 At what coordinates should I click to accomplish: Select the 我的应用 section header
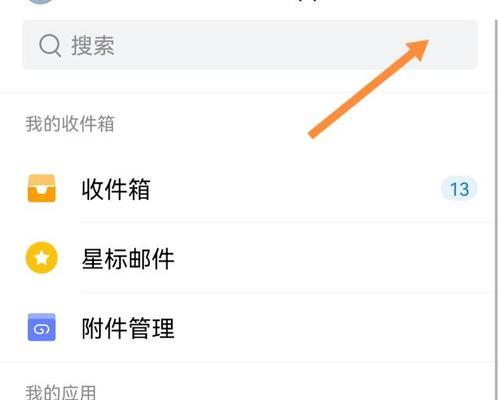pos(61,392)
